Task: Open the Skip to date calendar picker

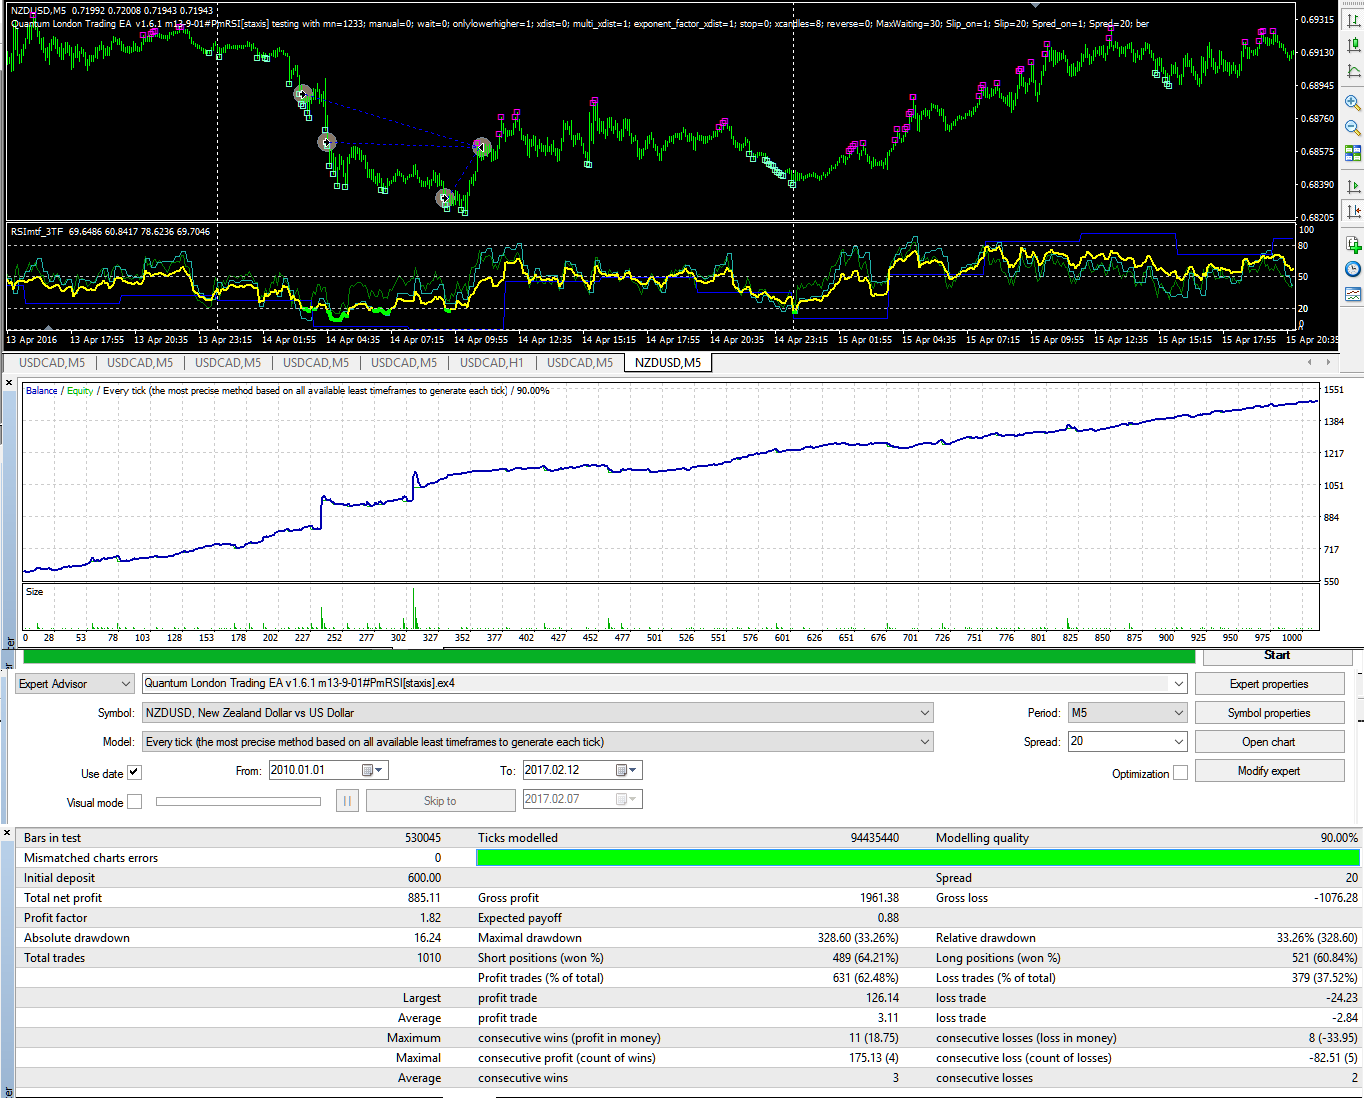Action: coord(627,799)
